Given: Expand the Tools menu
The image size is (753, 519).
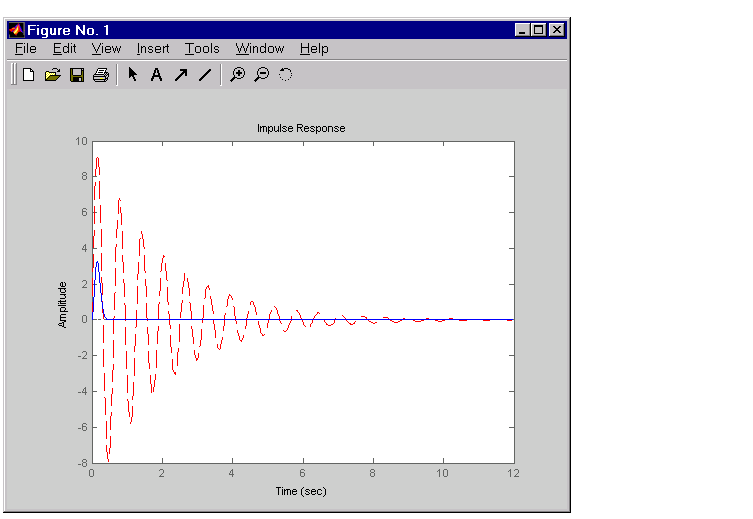Looking at the screenshot, I should click(x=202, y=48).
